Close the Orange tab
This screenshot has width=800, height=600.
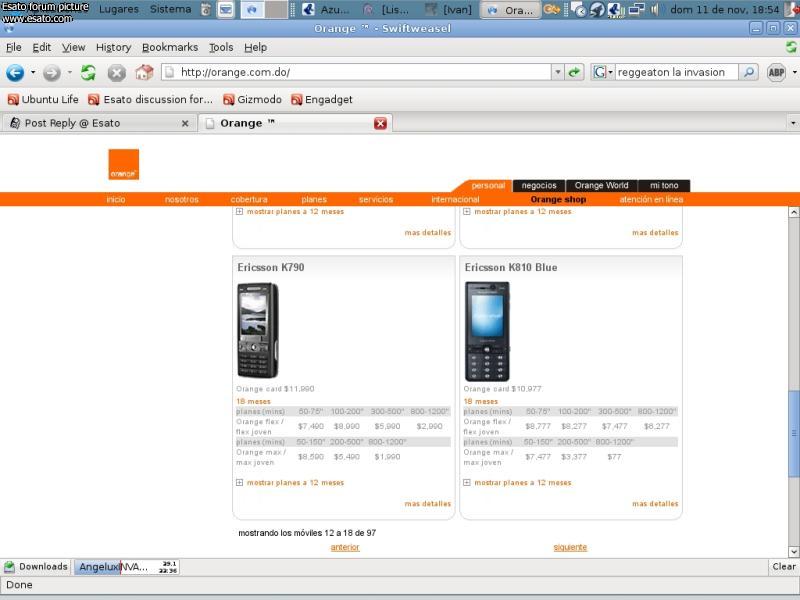380,123
